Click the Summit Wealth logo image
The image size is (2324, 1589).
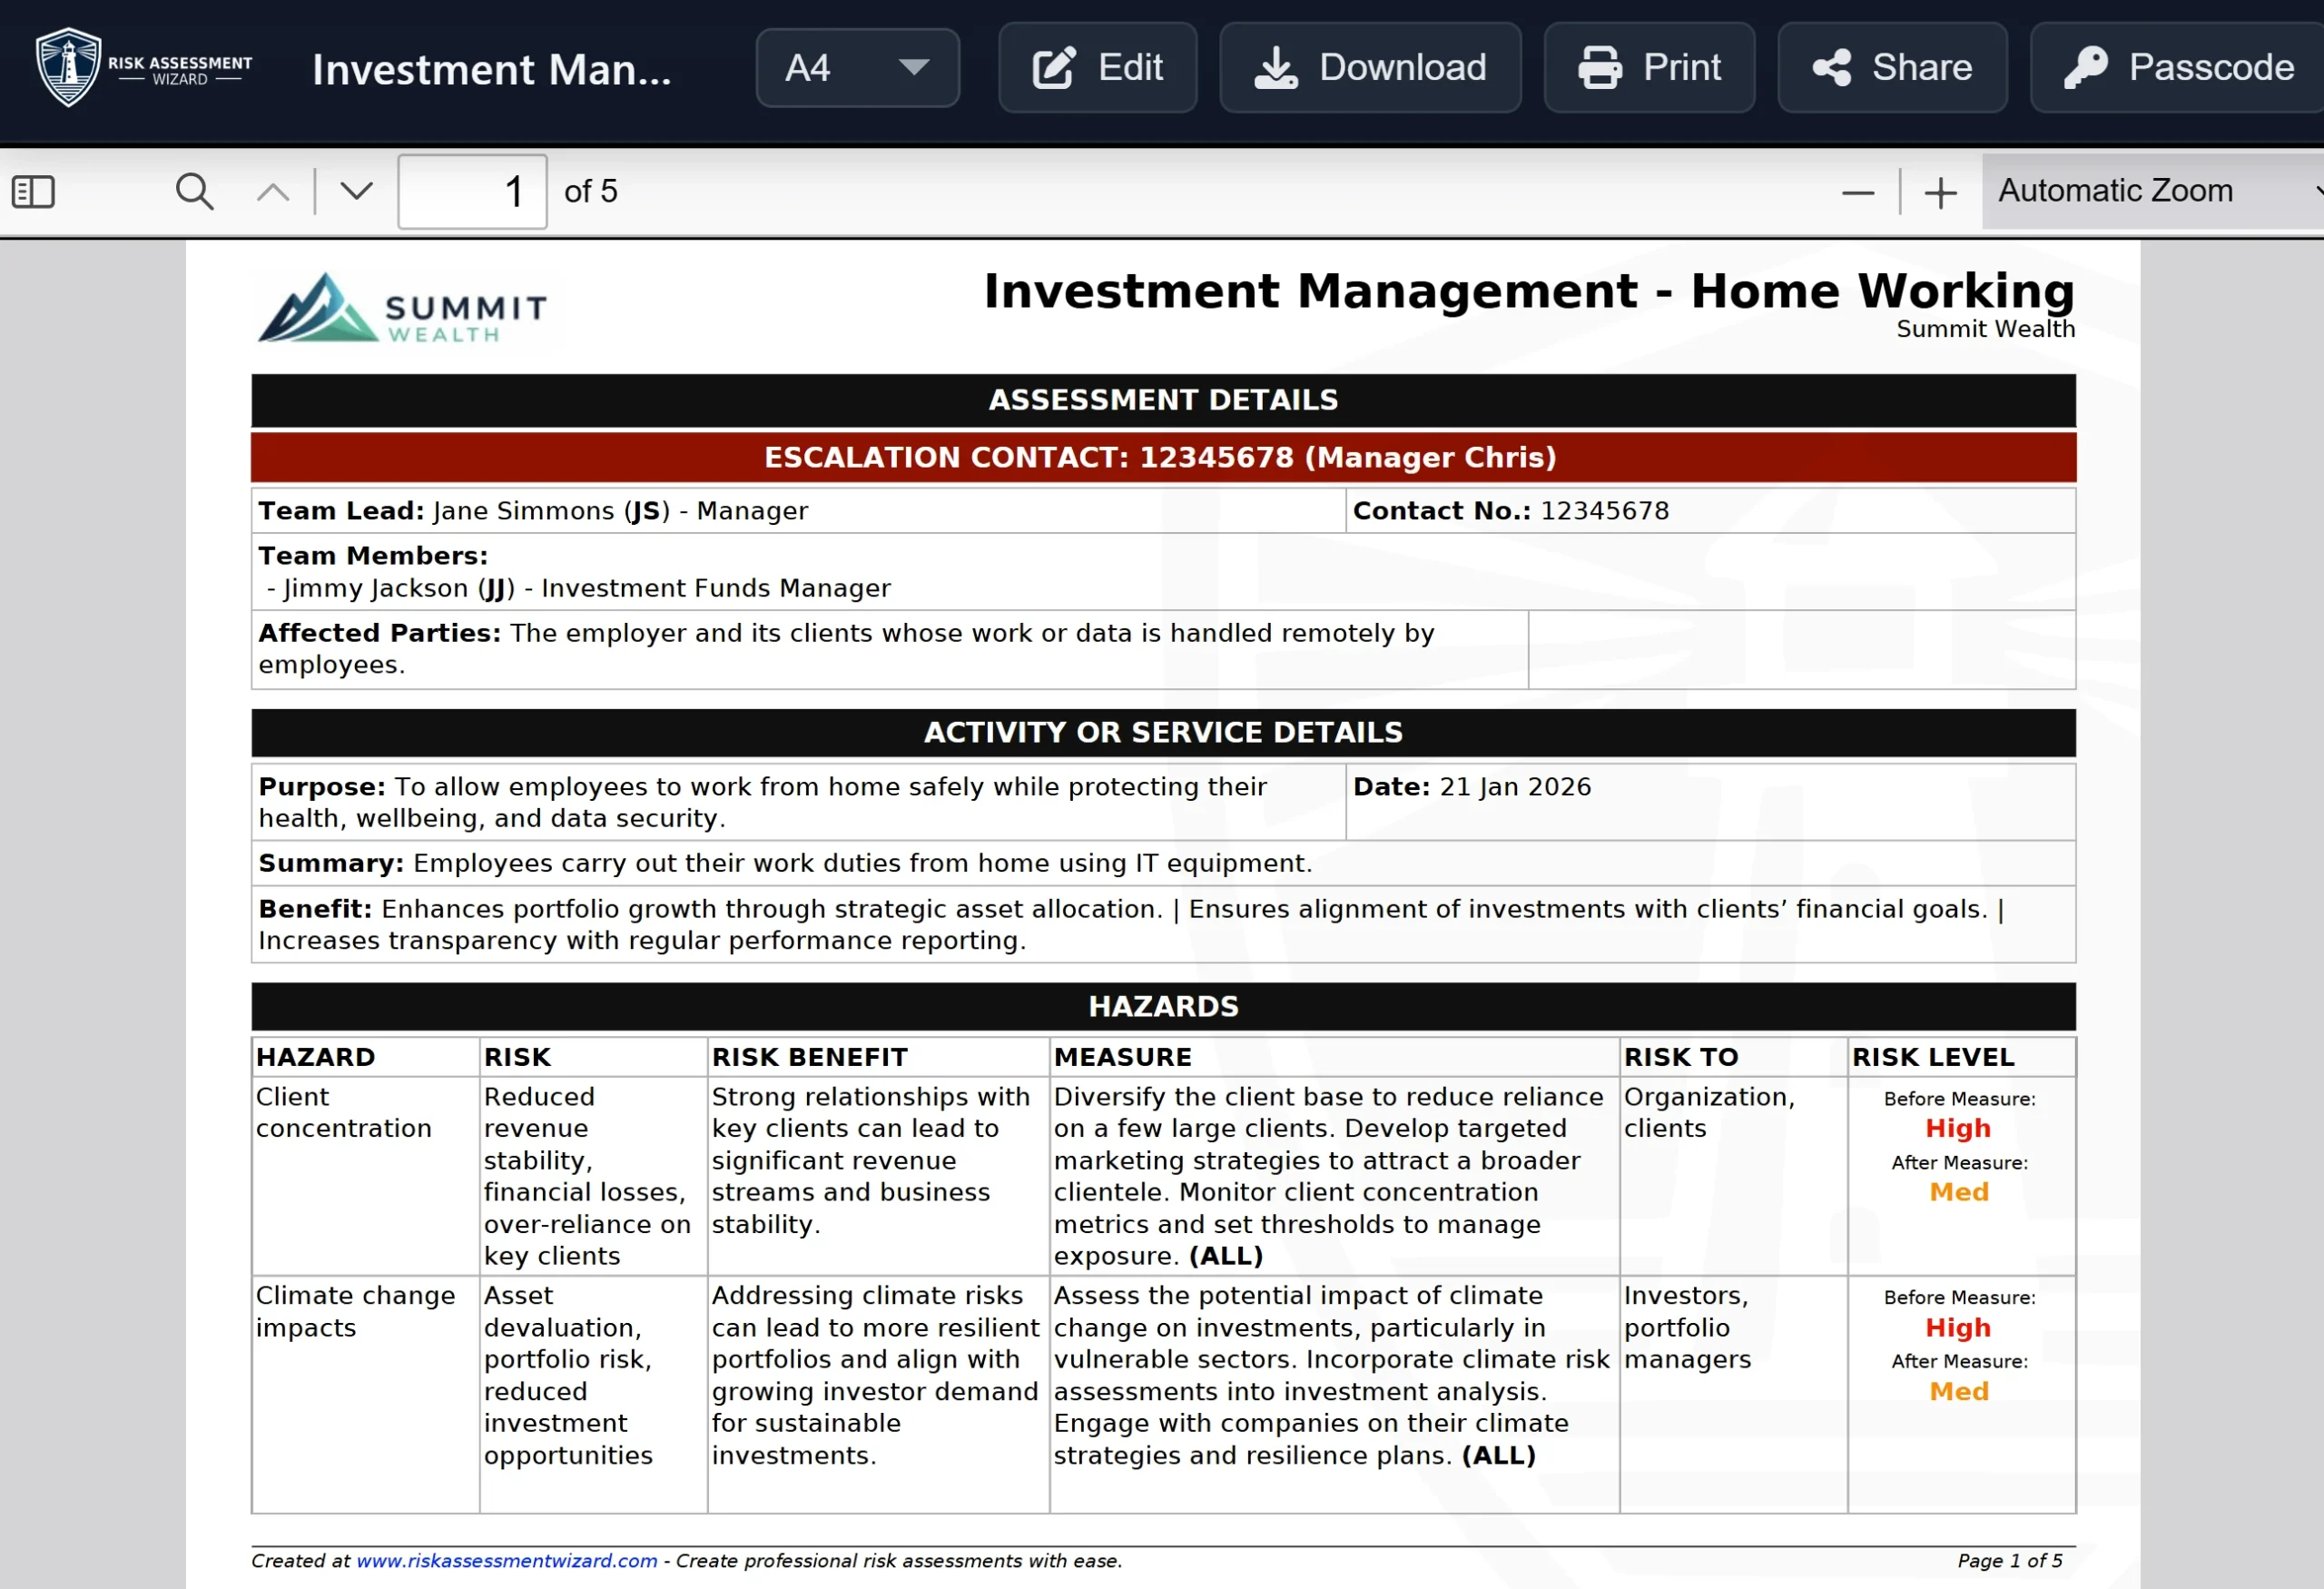coord(404,310)
